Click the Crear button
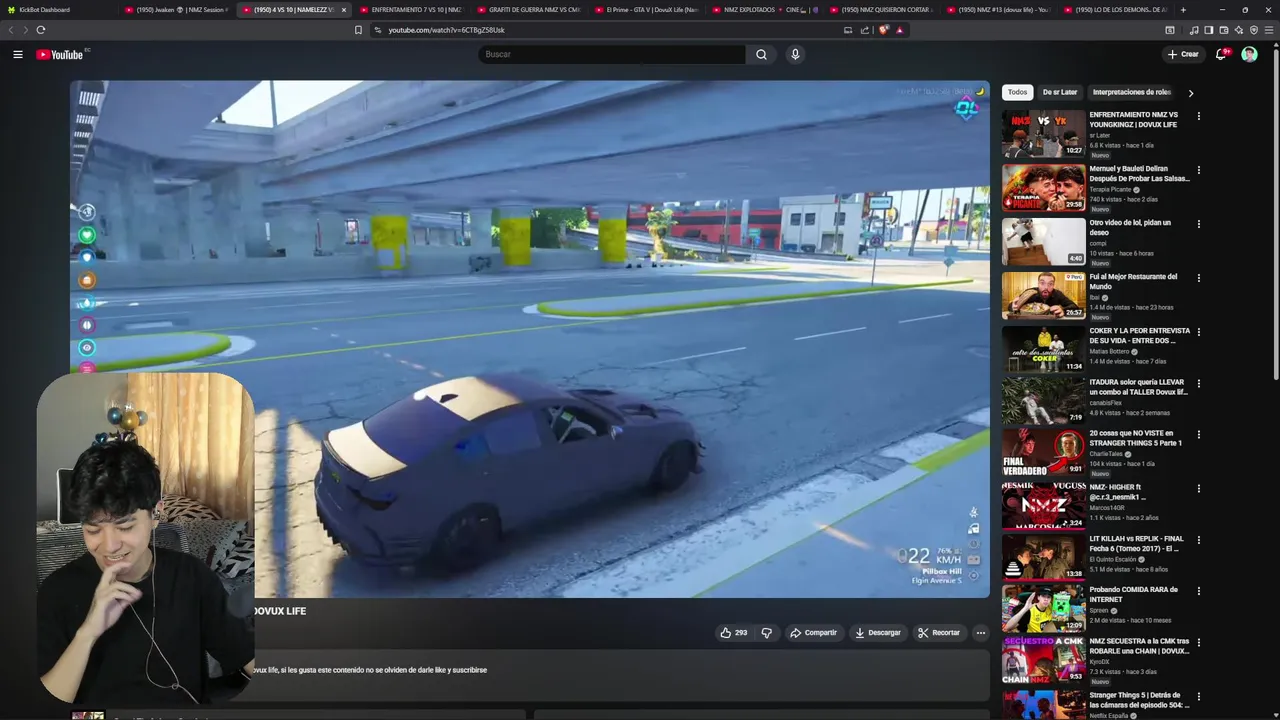The height and width of the screenshot is (720, 1280). click(x=1183, y=54)
